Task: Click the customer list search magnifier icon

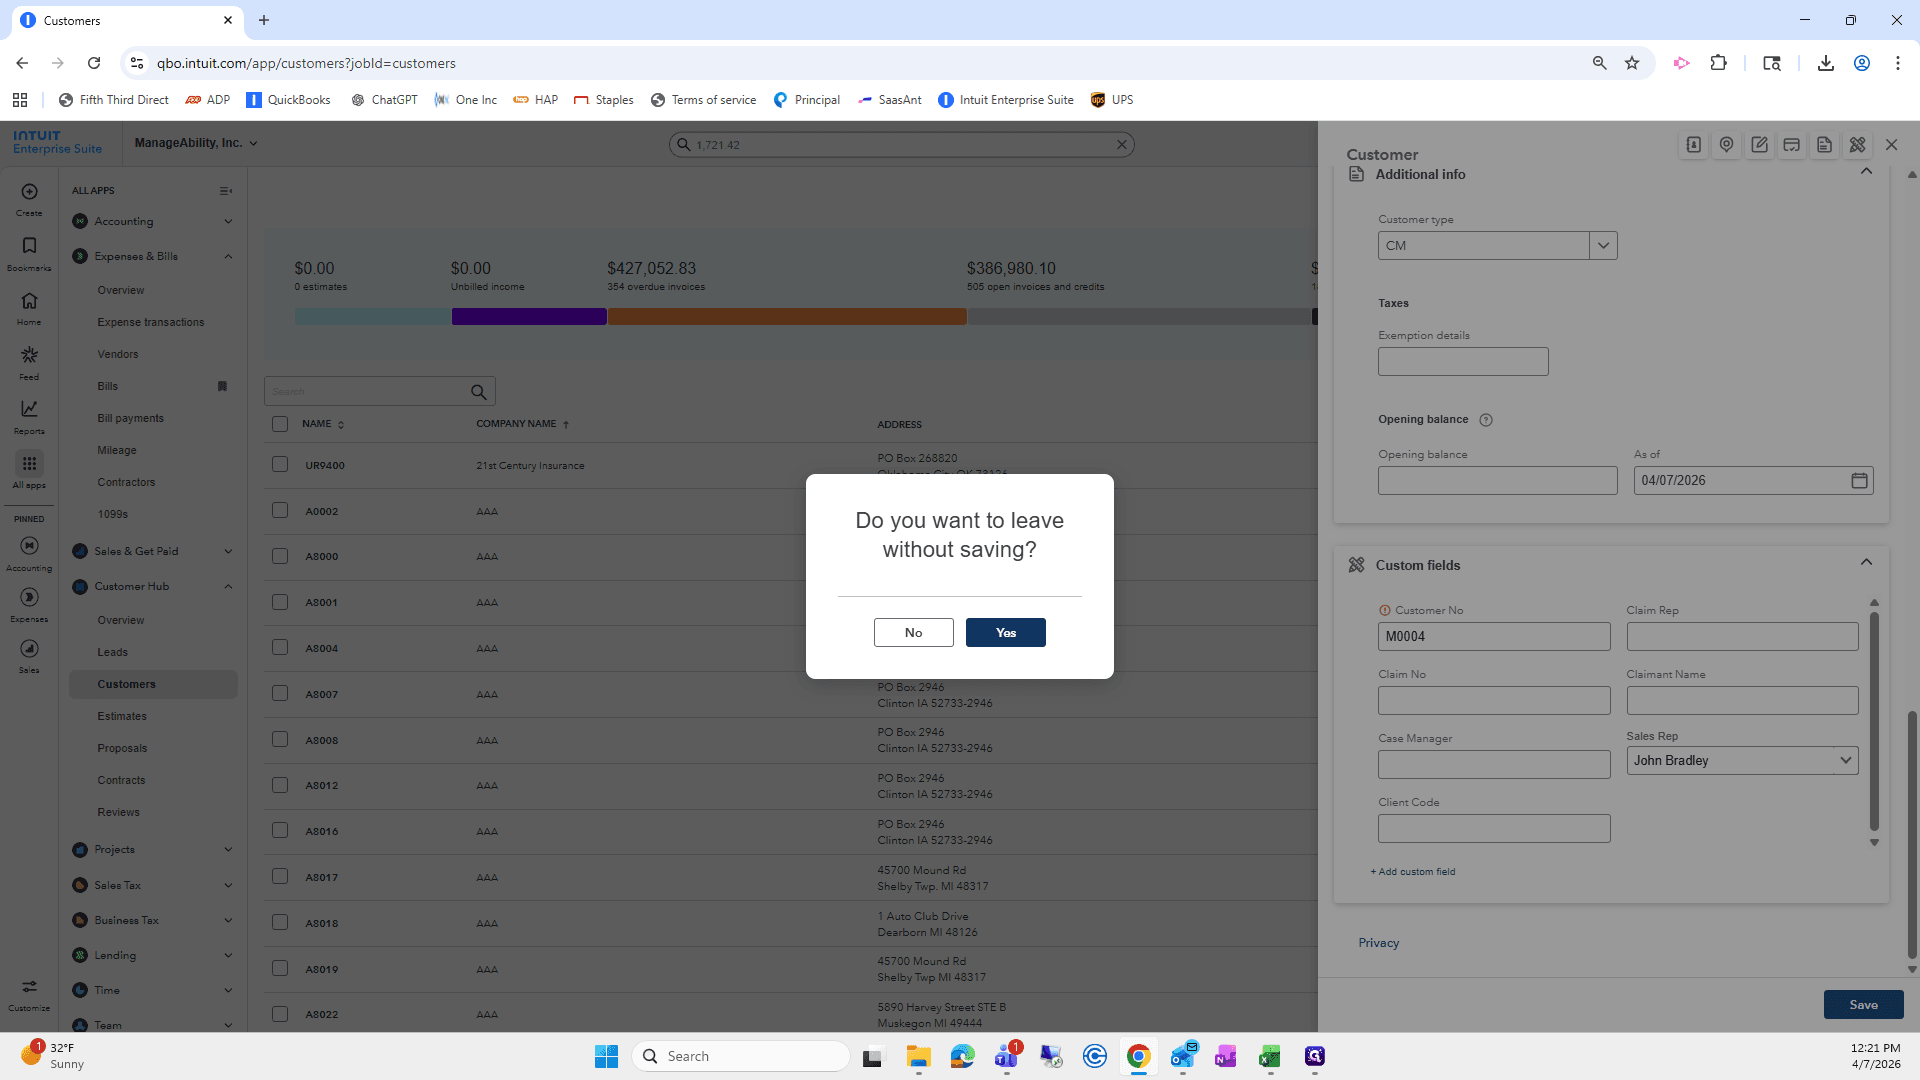Action: [479, 392]
